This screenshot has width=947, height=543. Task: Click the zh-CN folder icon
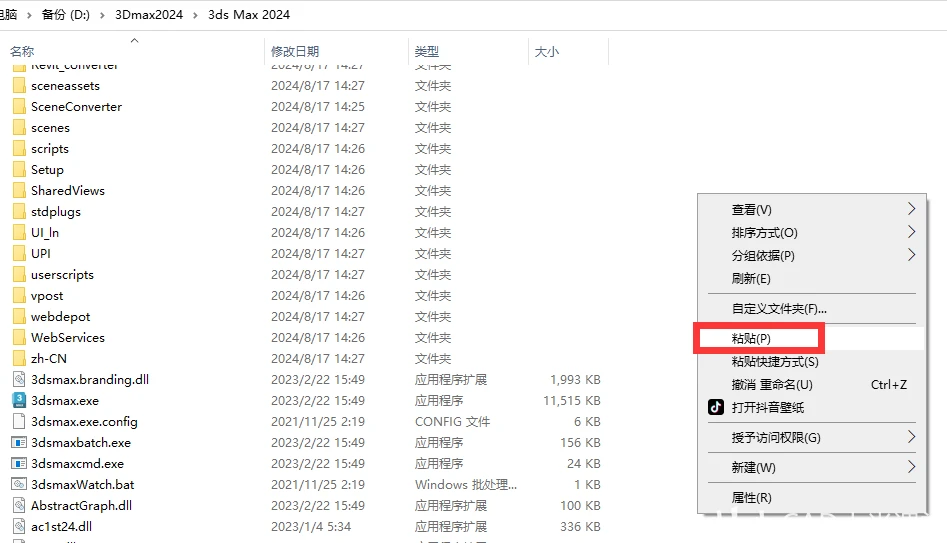point(19,359)
